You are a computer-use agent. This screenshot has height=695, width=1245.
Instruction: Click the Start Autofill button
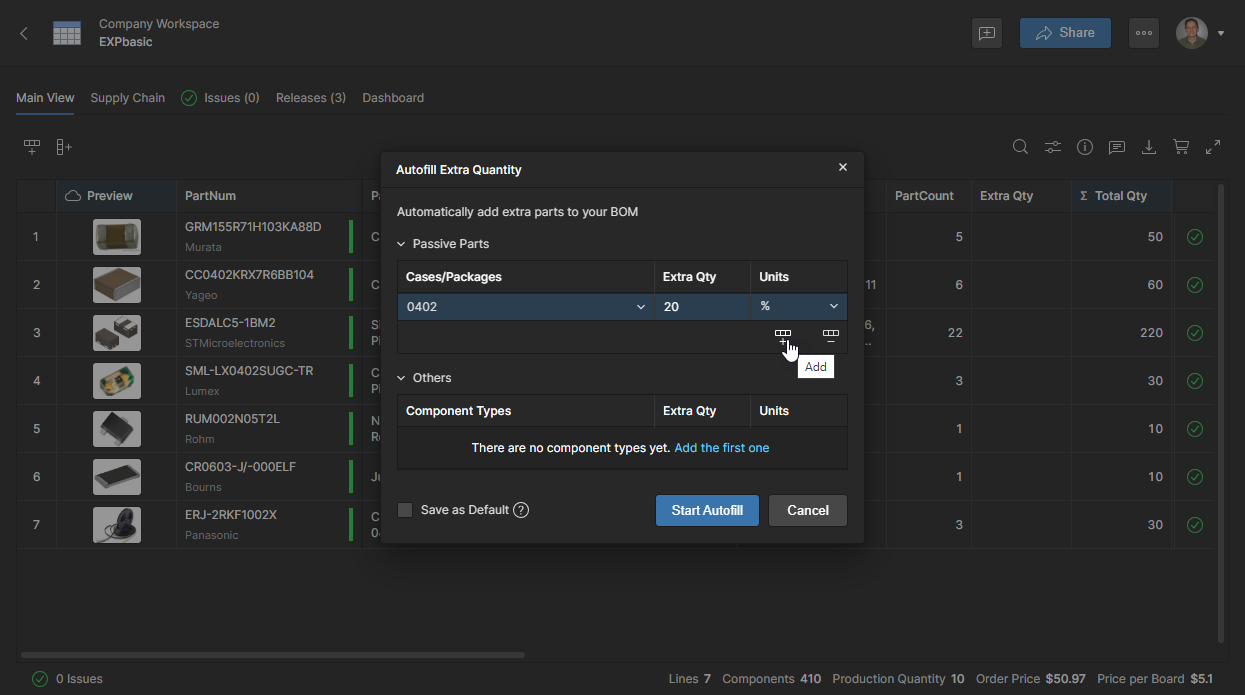(x=707, y=510)
